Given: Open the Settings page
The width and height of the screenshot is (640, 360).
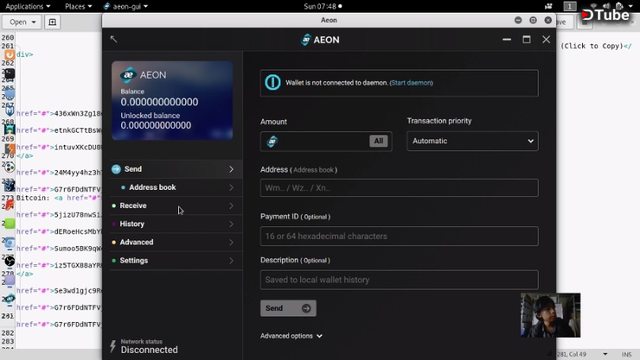Looking at the screenshot, I should 176,260.
